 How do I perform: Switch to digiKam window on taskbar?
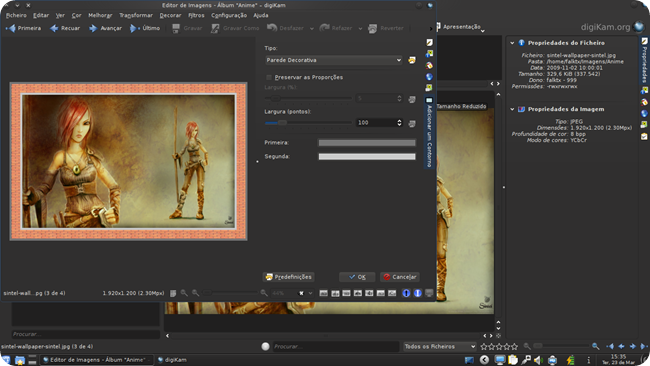pyautogui.click(x=172, y=360)
